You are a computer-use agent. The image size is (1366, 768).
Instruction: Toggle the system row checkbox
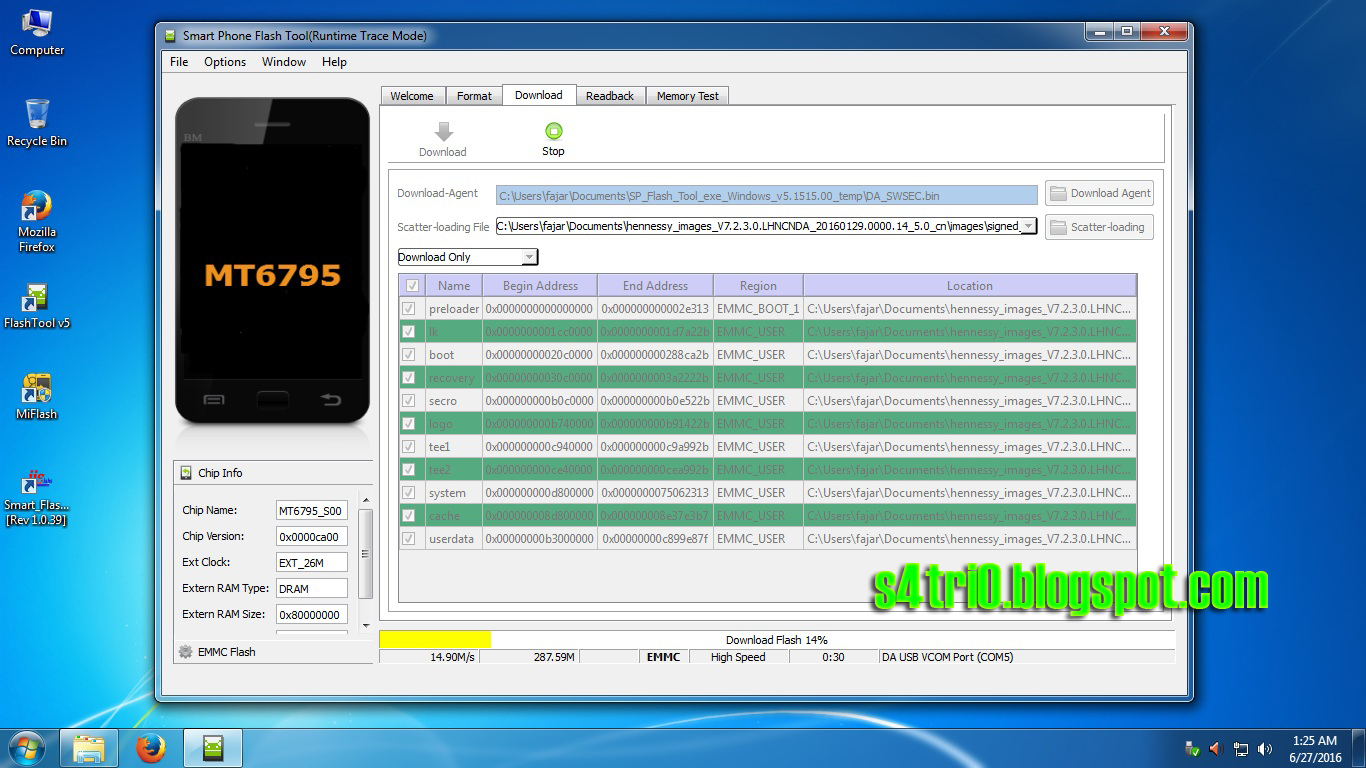tap(409, 493)
